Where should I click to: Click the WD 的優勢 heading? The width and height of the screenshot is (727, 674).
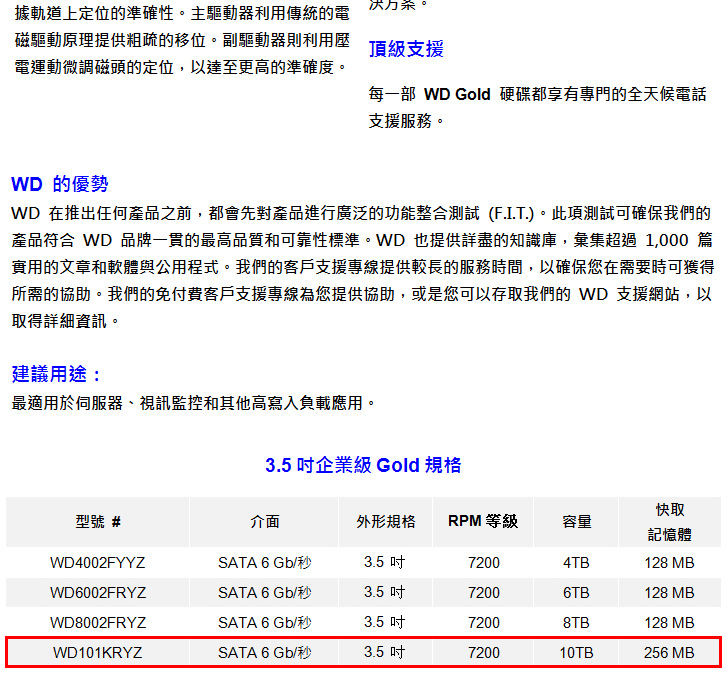point(59,184)
